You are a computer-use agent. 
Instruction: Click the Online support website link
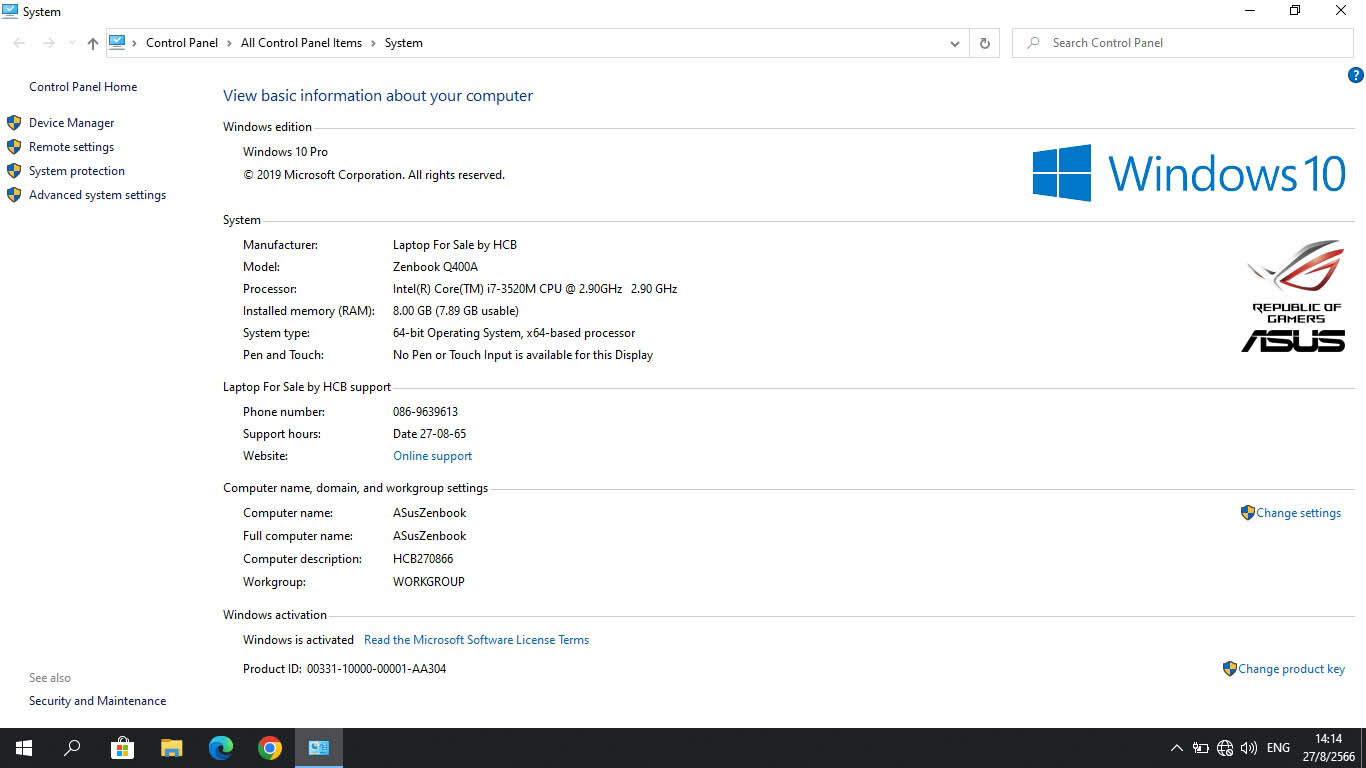(432, 456)
